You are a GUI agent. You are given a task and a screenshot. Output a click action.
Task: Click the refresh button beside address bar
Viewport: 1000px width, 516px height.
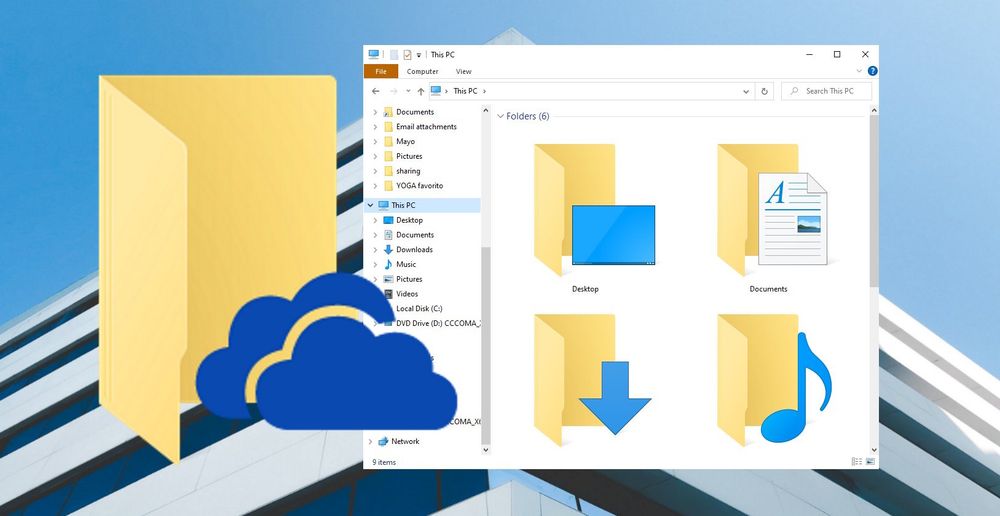tap(764, 91)
